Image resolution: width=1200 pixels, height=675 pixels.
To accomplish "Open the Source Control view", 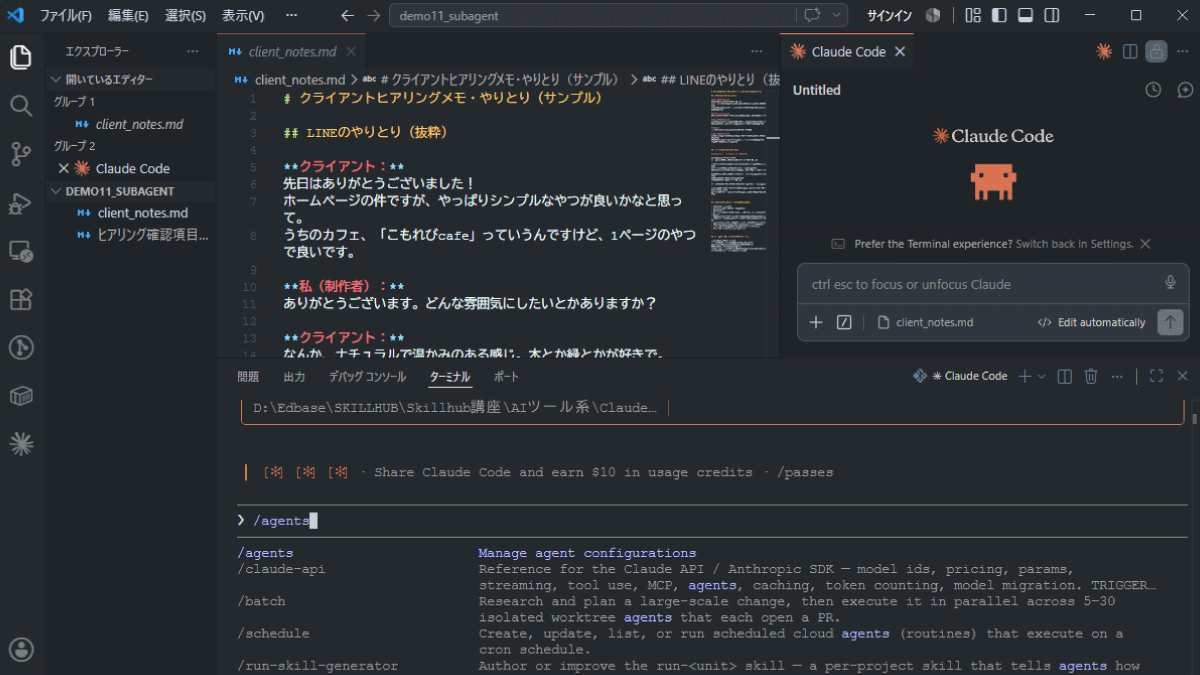I will tap(21, 153).
